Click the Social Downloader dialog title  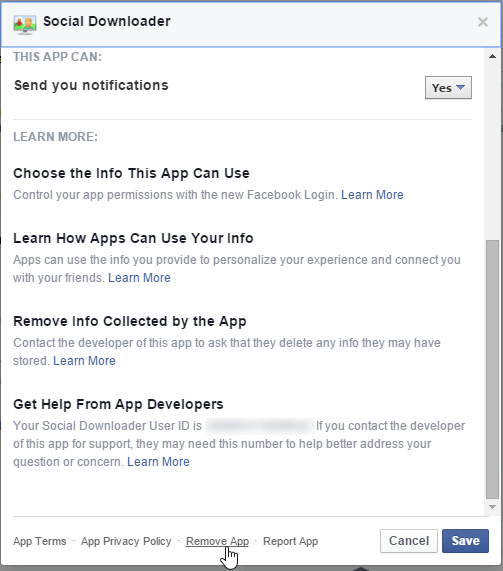click(107, 21)
